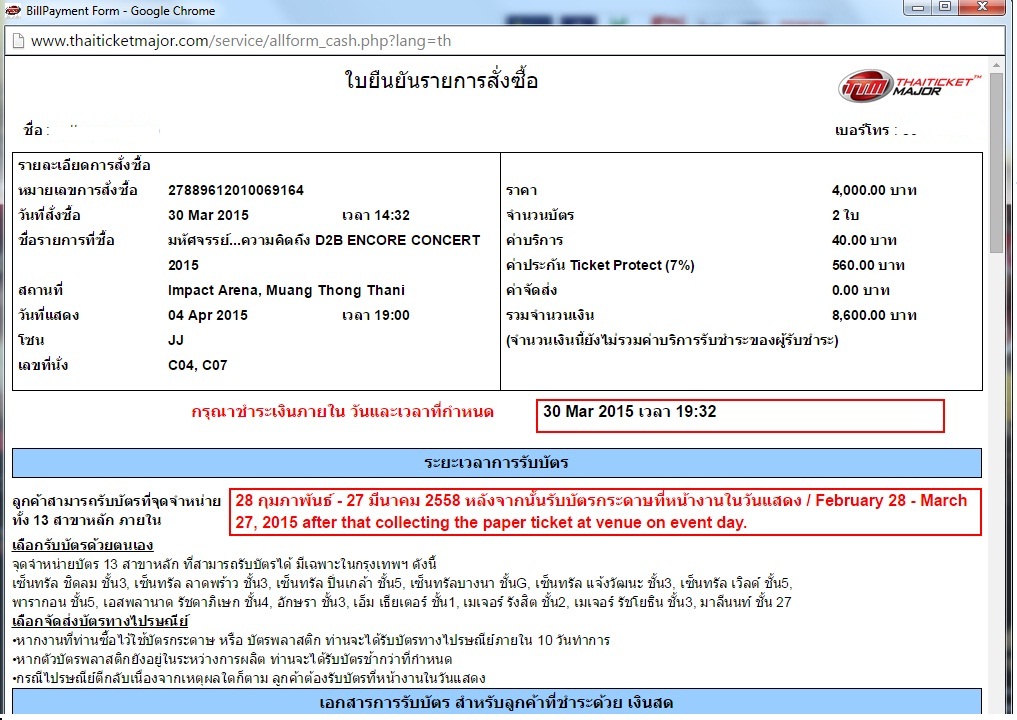Click the address bar URL field
This screenshot has height=720, width=1017.
click(506, 41)
